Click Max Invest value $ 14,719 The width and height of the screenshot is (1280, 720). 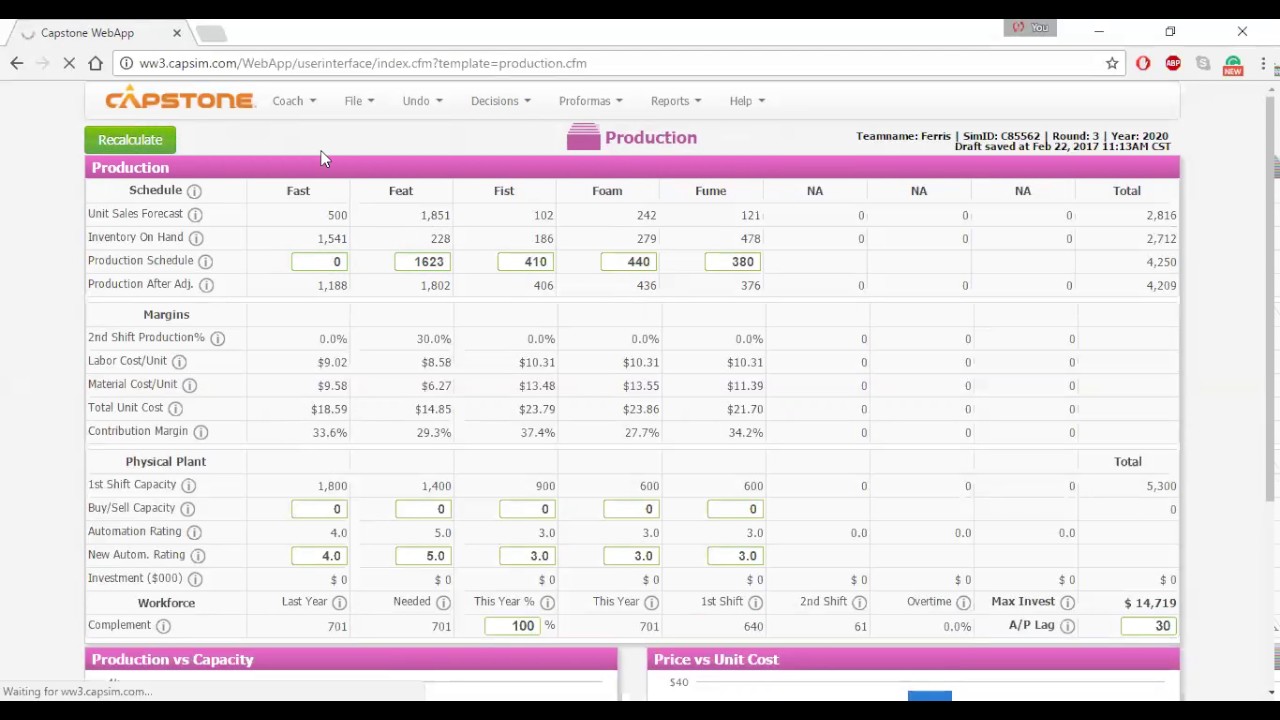click(1150, 603)
